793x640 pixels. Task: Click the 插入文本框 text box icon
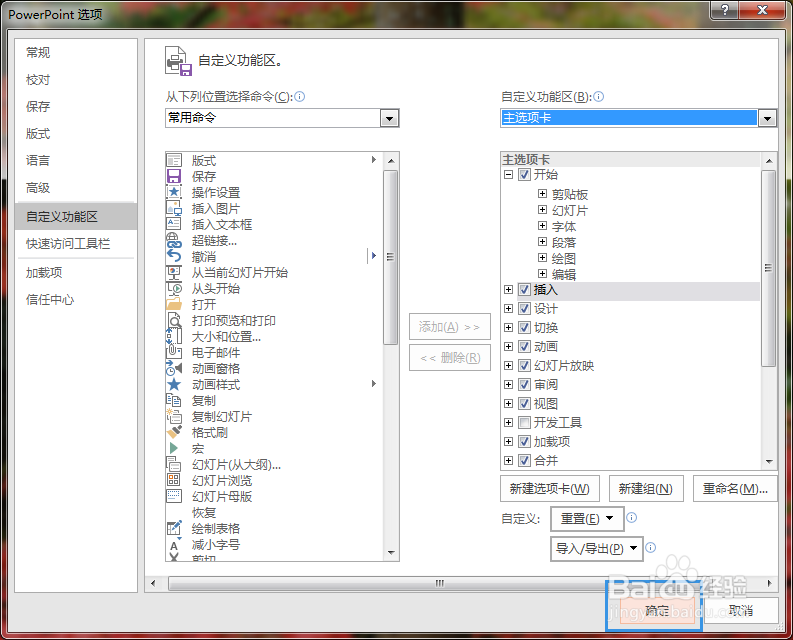point(173,224)
